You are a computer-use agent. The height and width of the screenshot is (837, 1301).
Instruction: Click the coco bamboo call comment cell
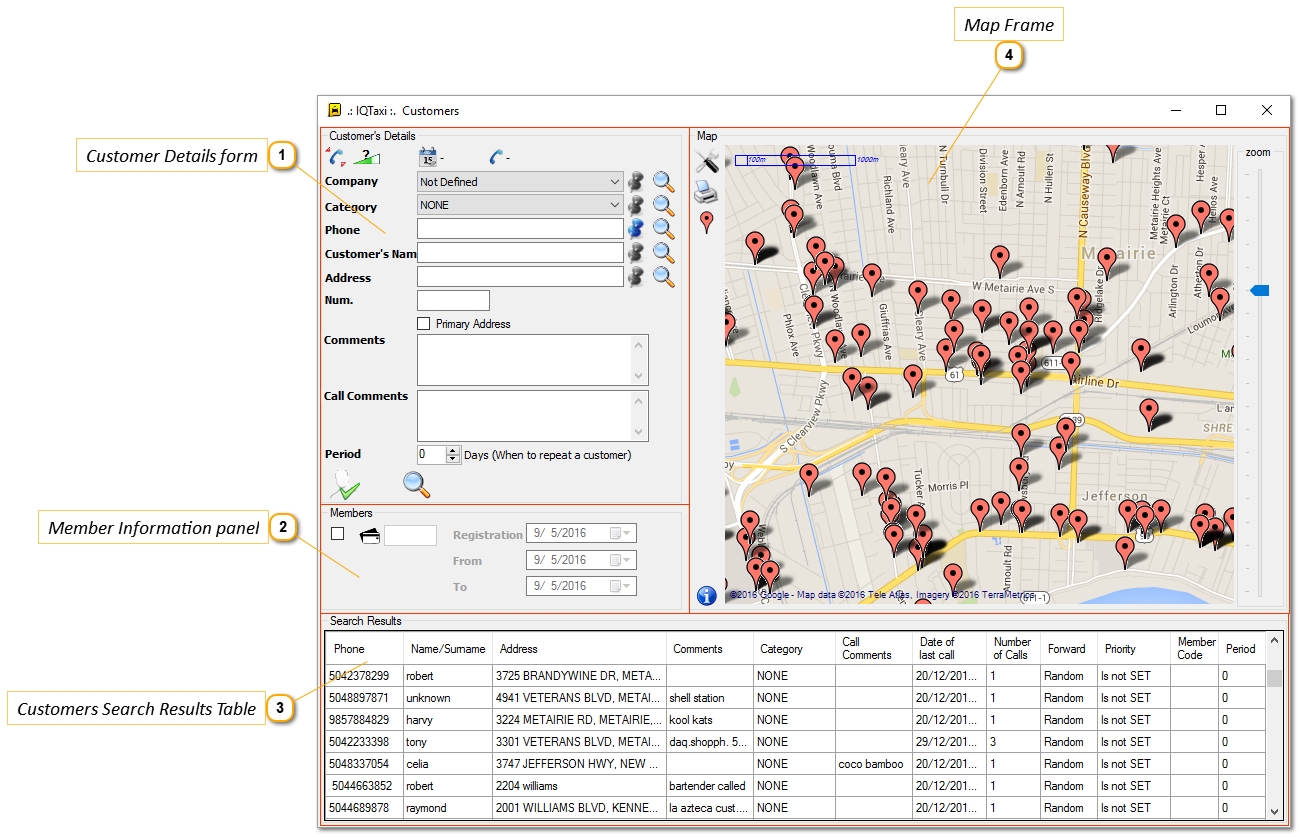(x=874, y=764)
